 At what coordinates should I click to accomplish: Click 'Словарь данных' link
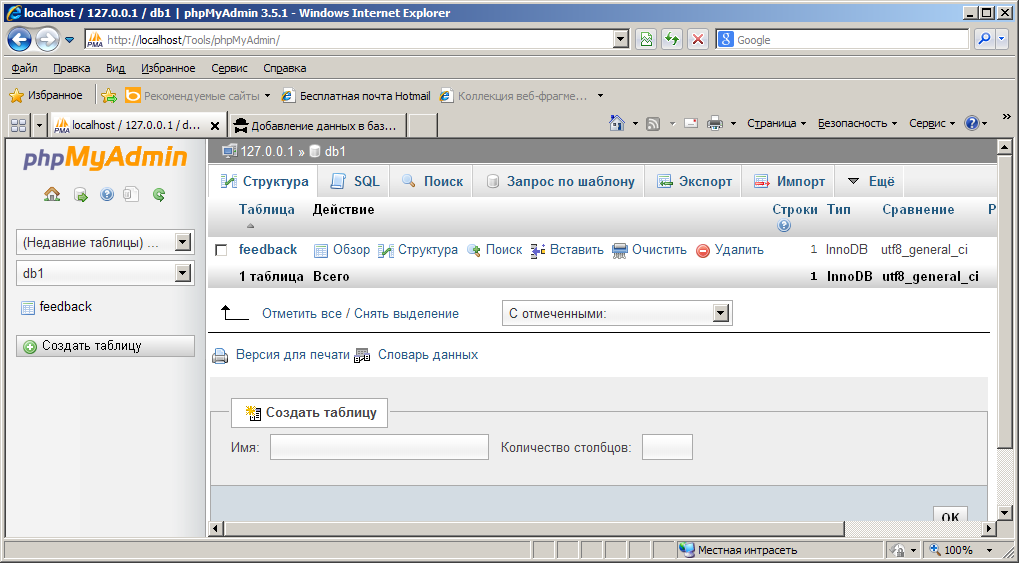(x=428, y=355)
